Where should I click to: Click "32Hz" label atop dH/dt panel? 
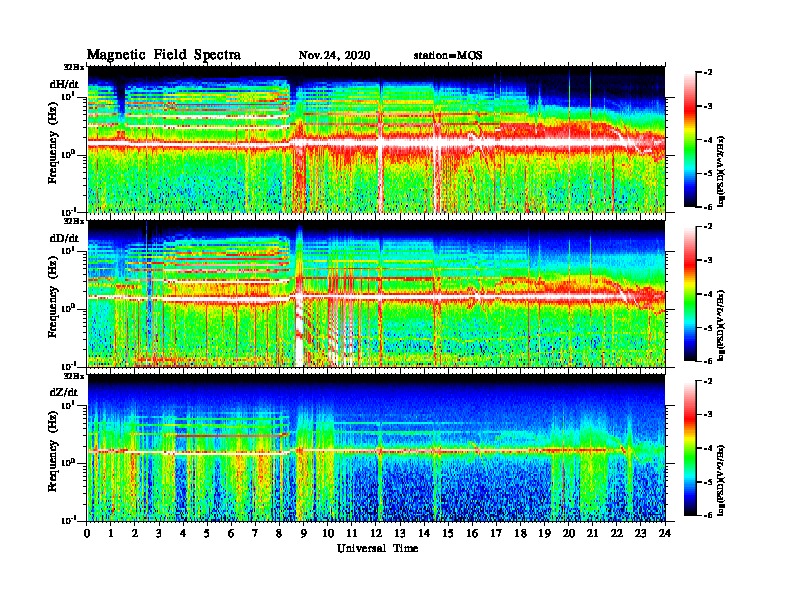[x=73, y=67]
